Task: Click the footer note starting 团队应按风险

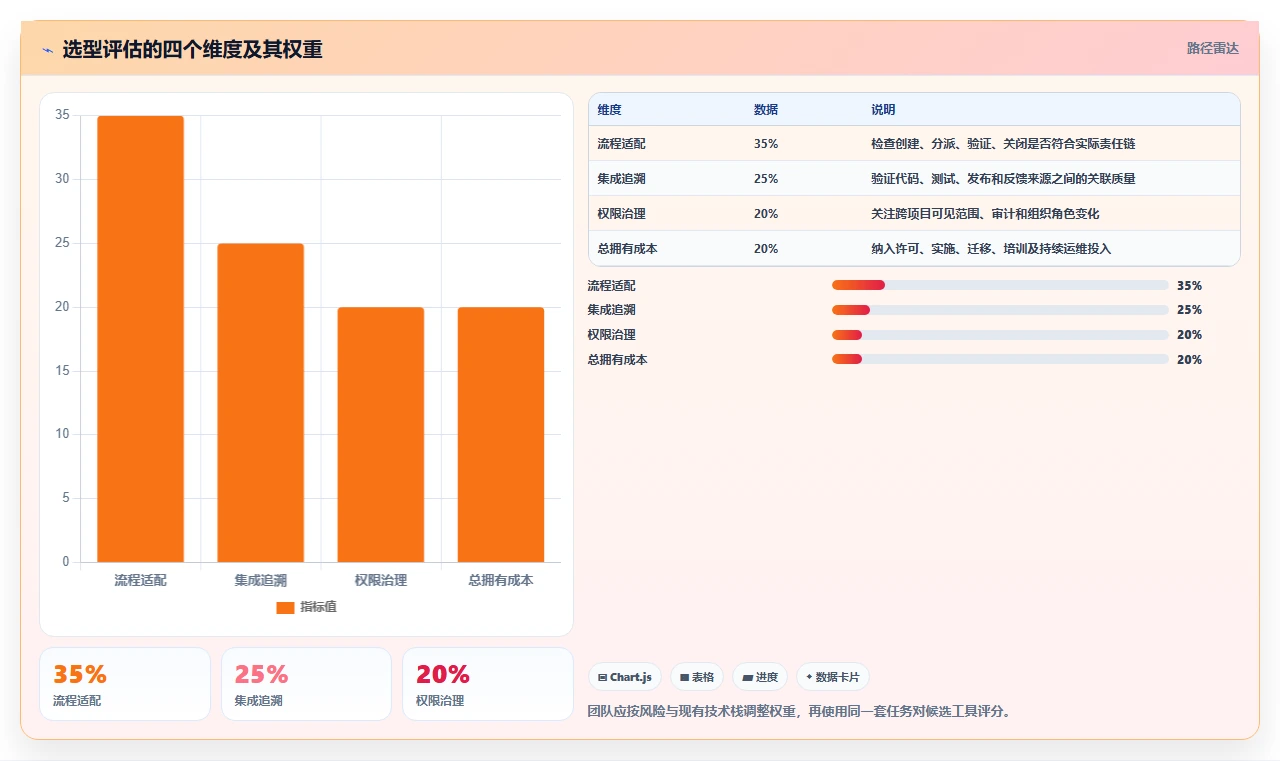Action: pos(801,712)
